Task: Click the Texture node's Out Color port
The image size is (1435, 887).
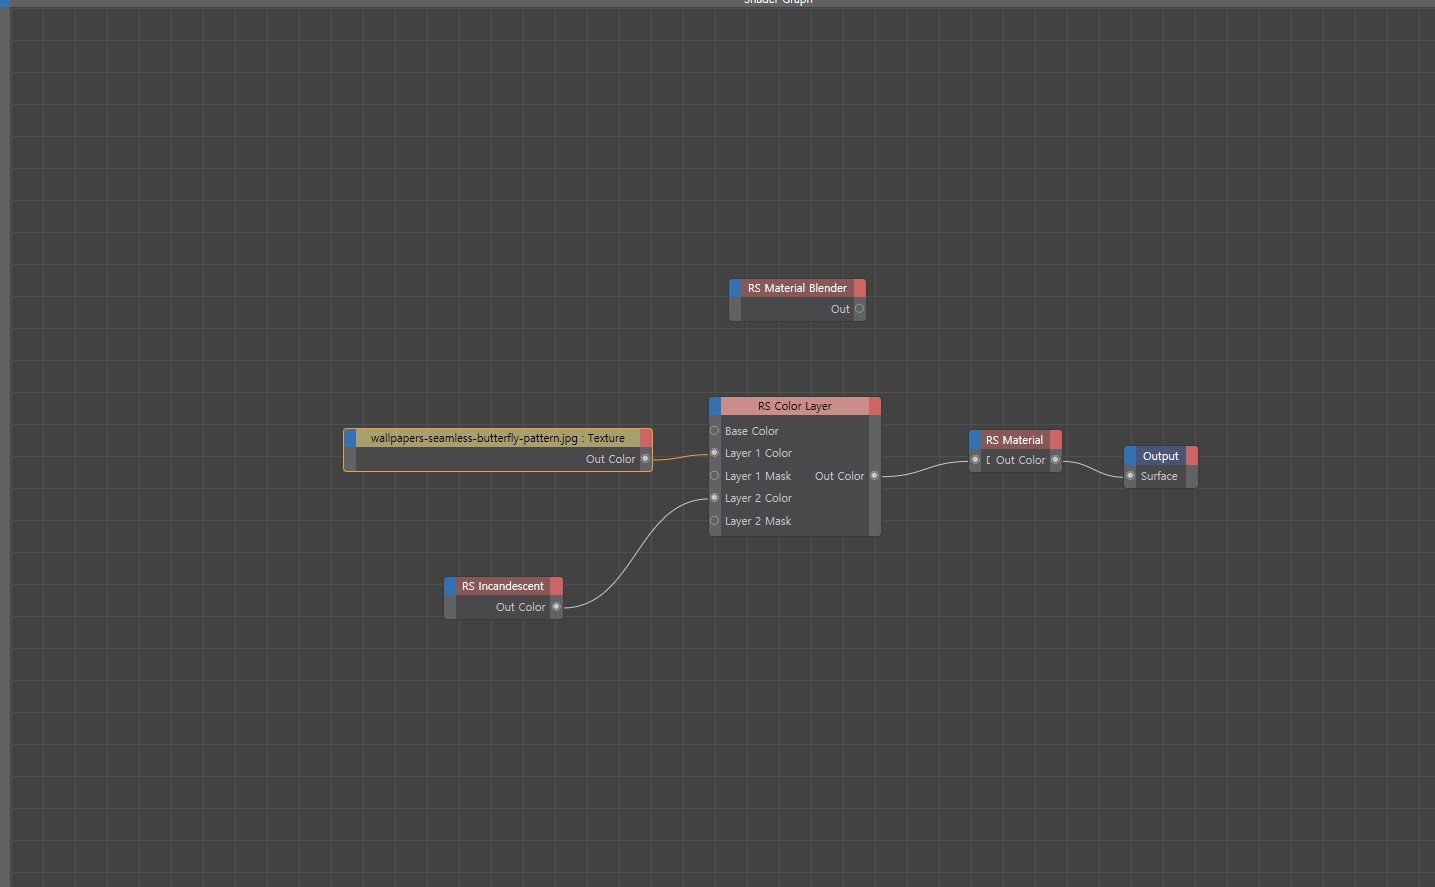Action: point(645,459)
